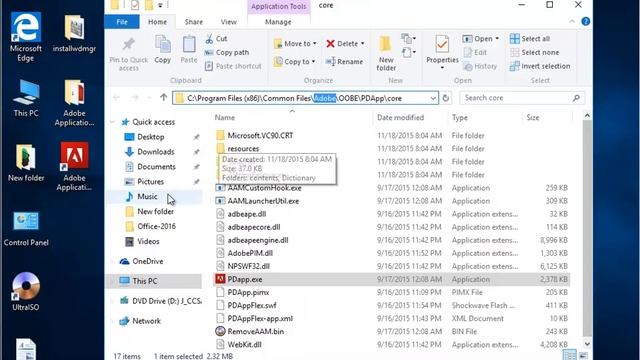
Task: Click Invert selection in the ribbon
Action: pyautogui.click(x=540, y=66)
